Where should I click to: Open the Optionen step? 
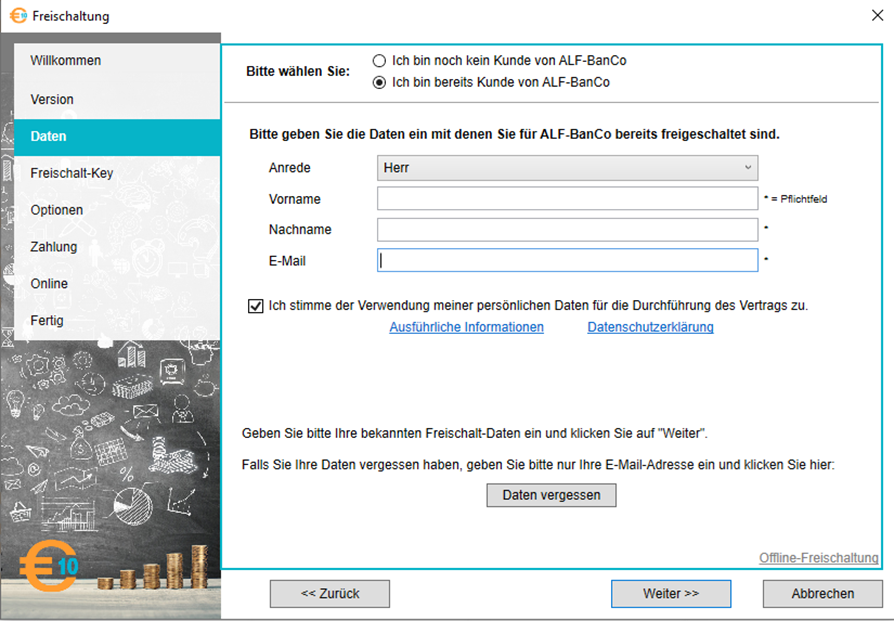(x=117, y=210)
